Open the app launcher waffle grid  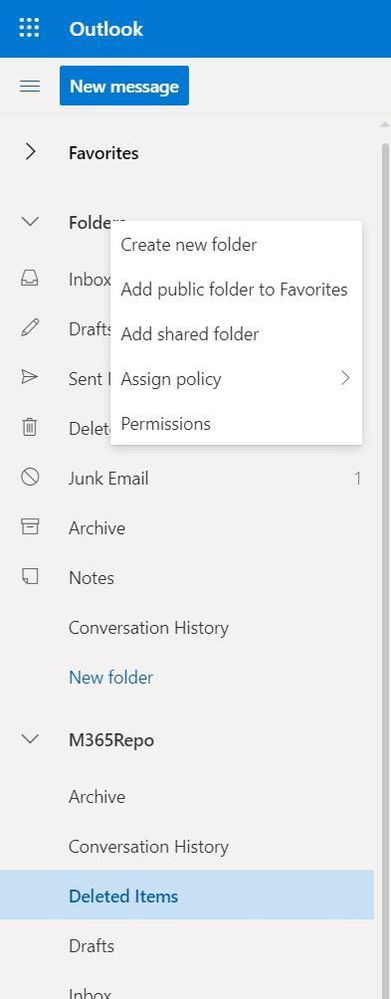29,28
